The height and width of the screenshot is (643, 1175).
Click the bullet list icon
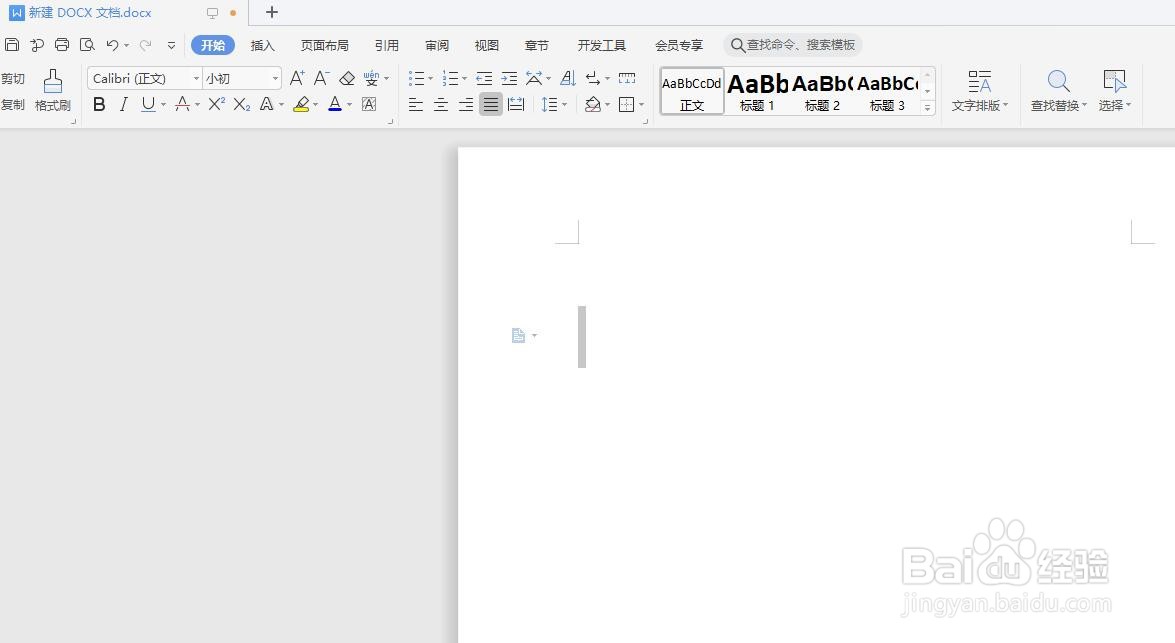pyautogui.click(x=417, y=78)
